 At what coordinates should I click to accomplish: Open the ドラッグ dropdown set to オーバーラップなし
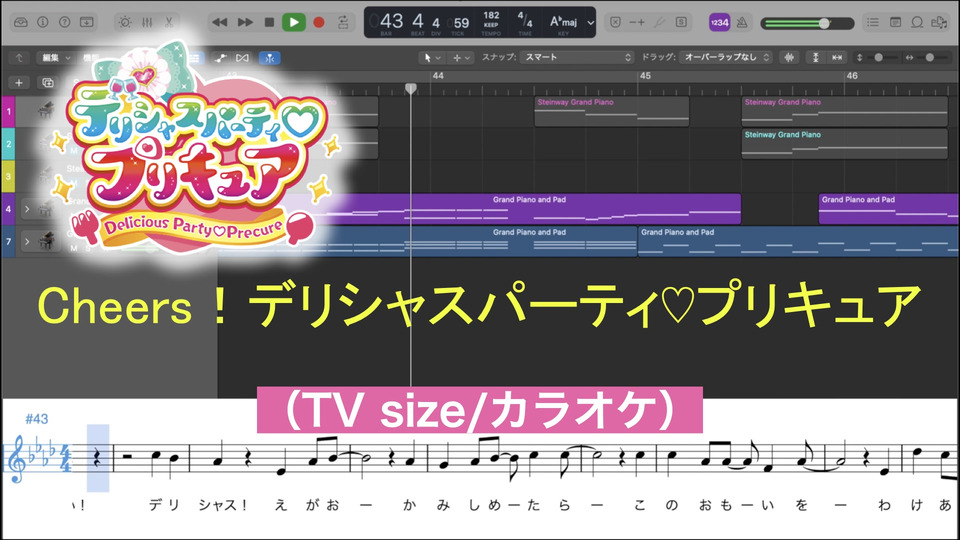point(725,57)
